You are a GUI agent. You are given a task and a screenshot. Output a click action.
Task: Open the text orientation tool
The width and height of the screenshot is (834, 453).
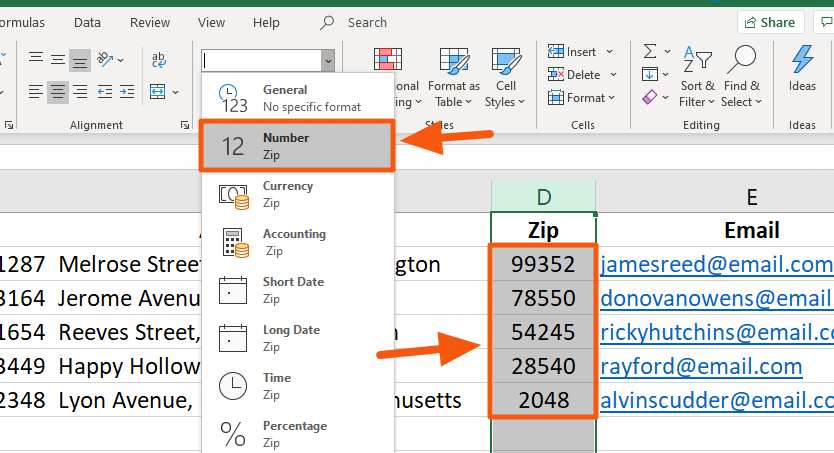pyautogui.click(x=106, y=60)
